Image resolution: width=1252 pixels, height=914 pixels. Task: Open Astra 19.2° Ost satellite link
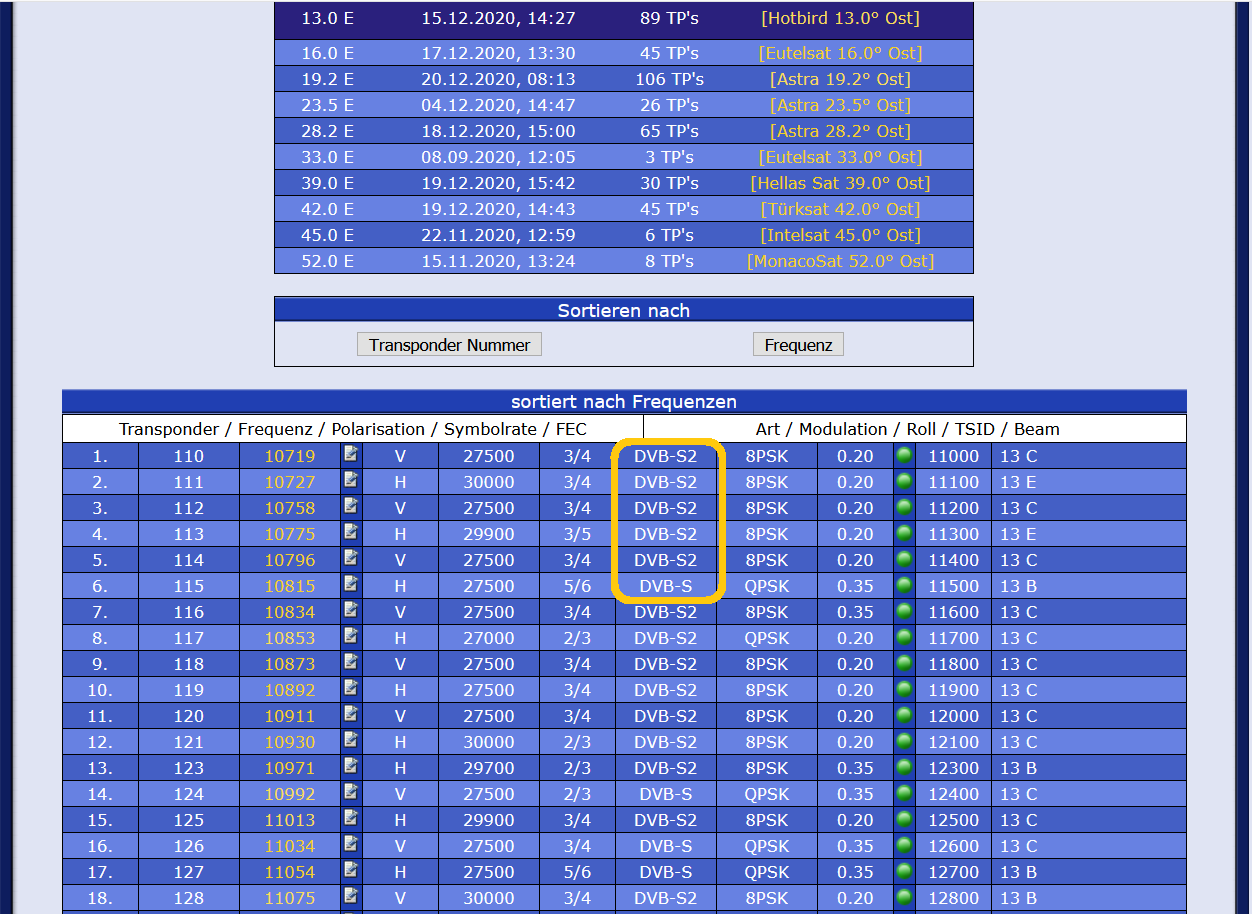(x=840, y=79)
